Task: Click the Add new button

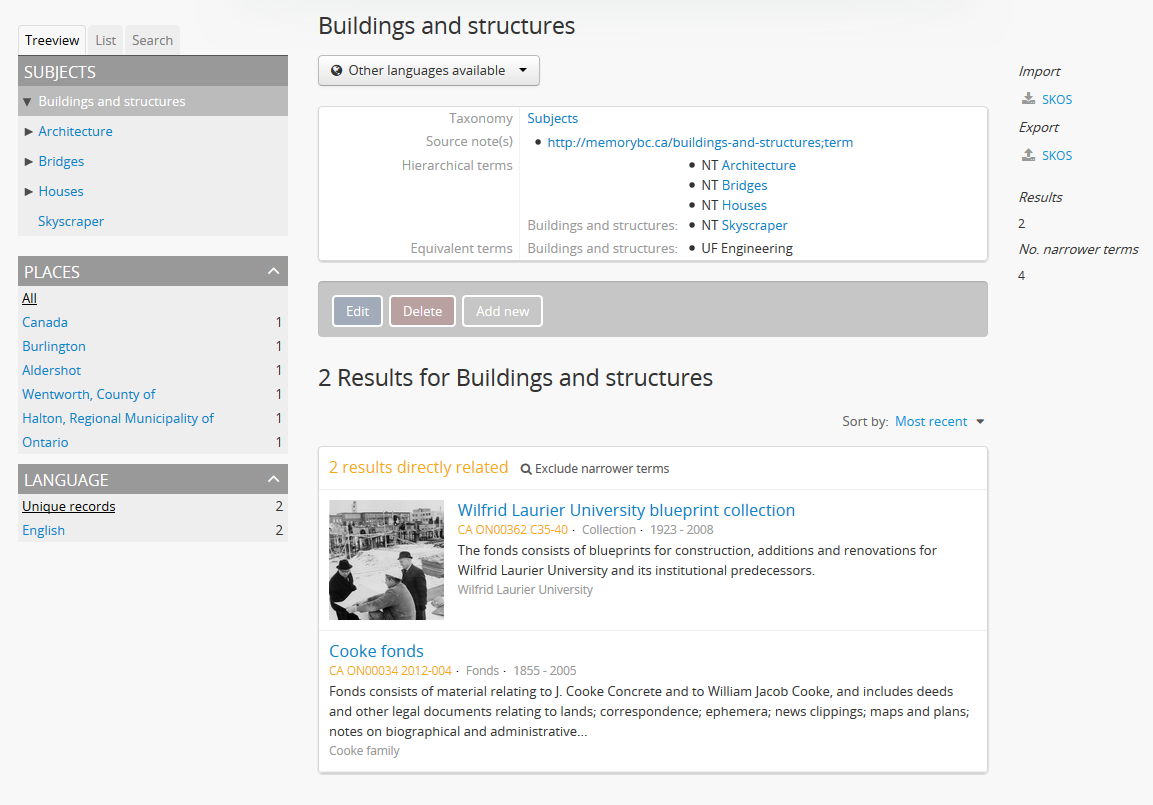Action: 502,310
